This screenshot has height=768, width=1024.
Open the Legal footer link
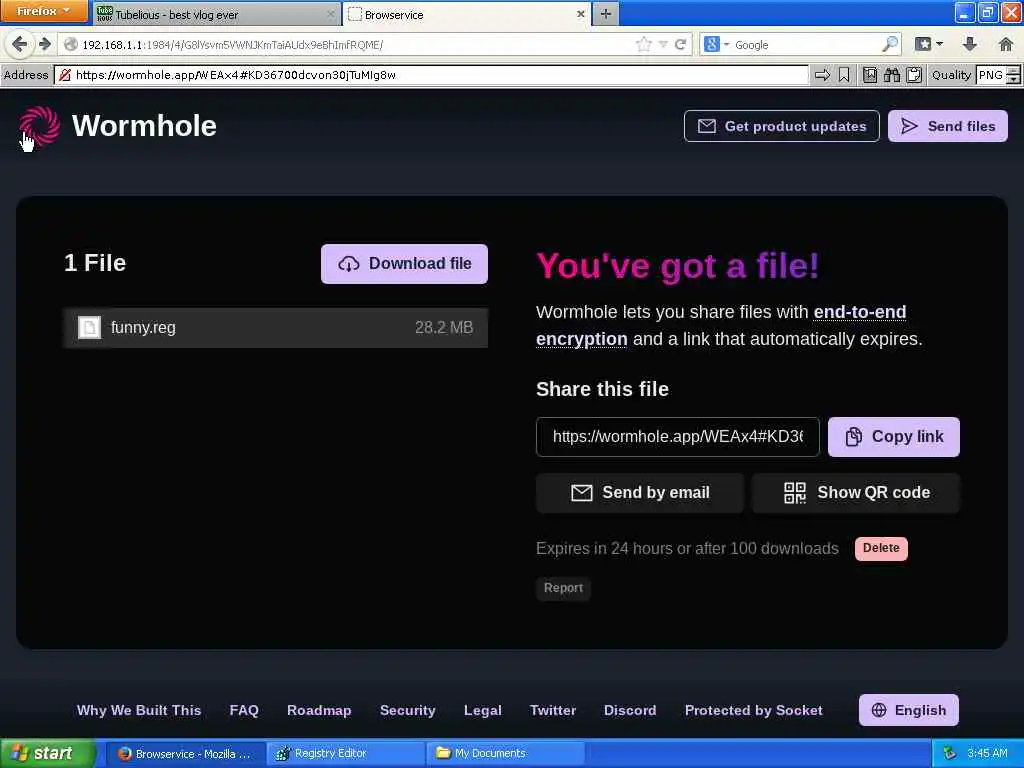point(483,711)
